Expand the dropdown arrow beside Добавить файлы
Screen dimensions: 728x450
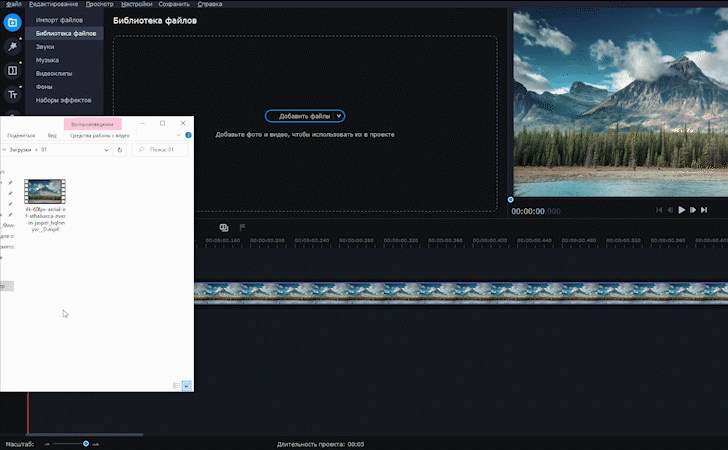click(x=339, y=116)
